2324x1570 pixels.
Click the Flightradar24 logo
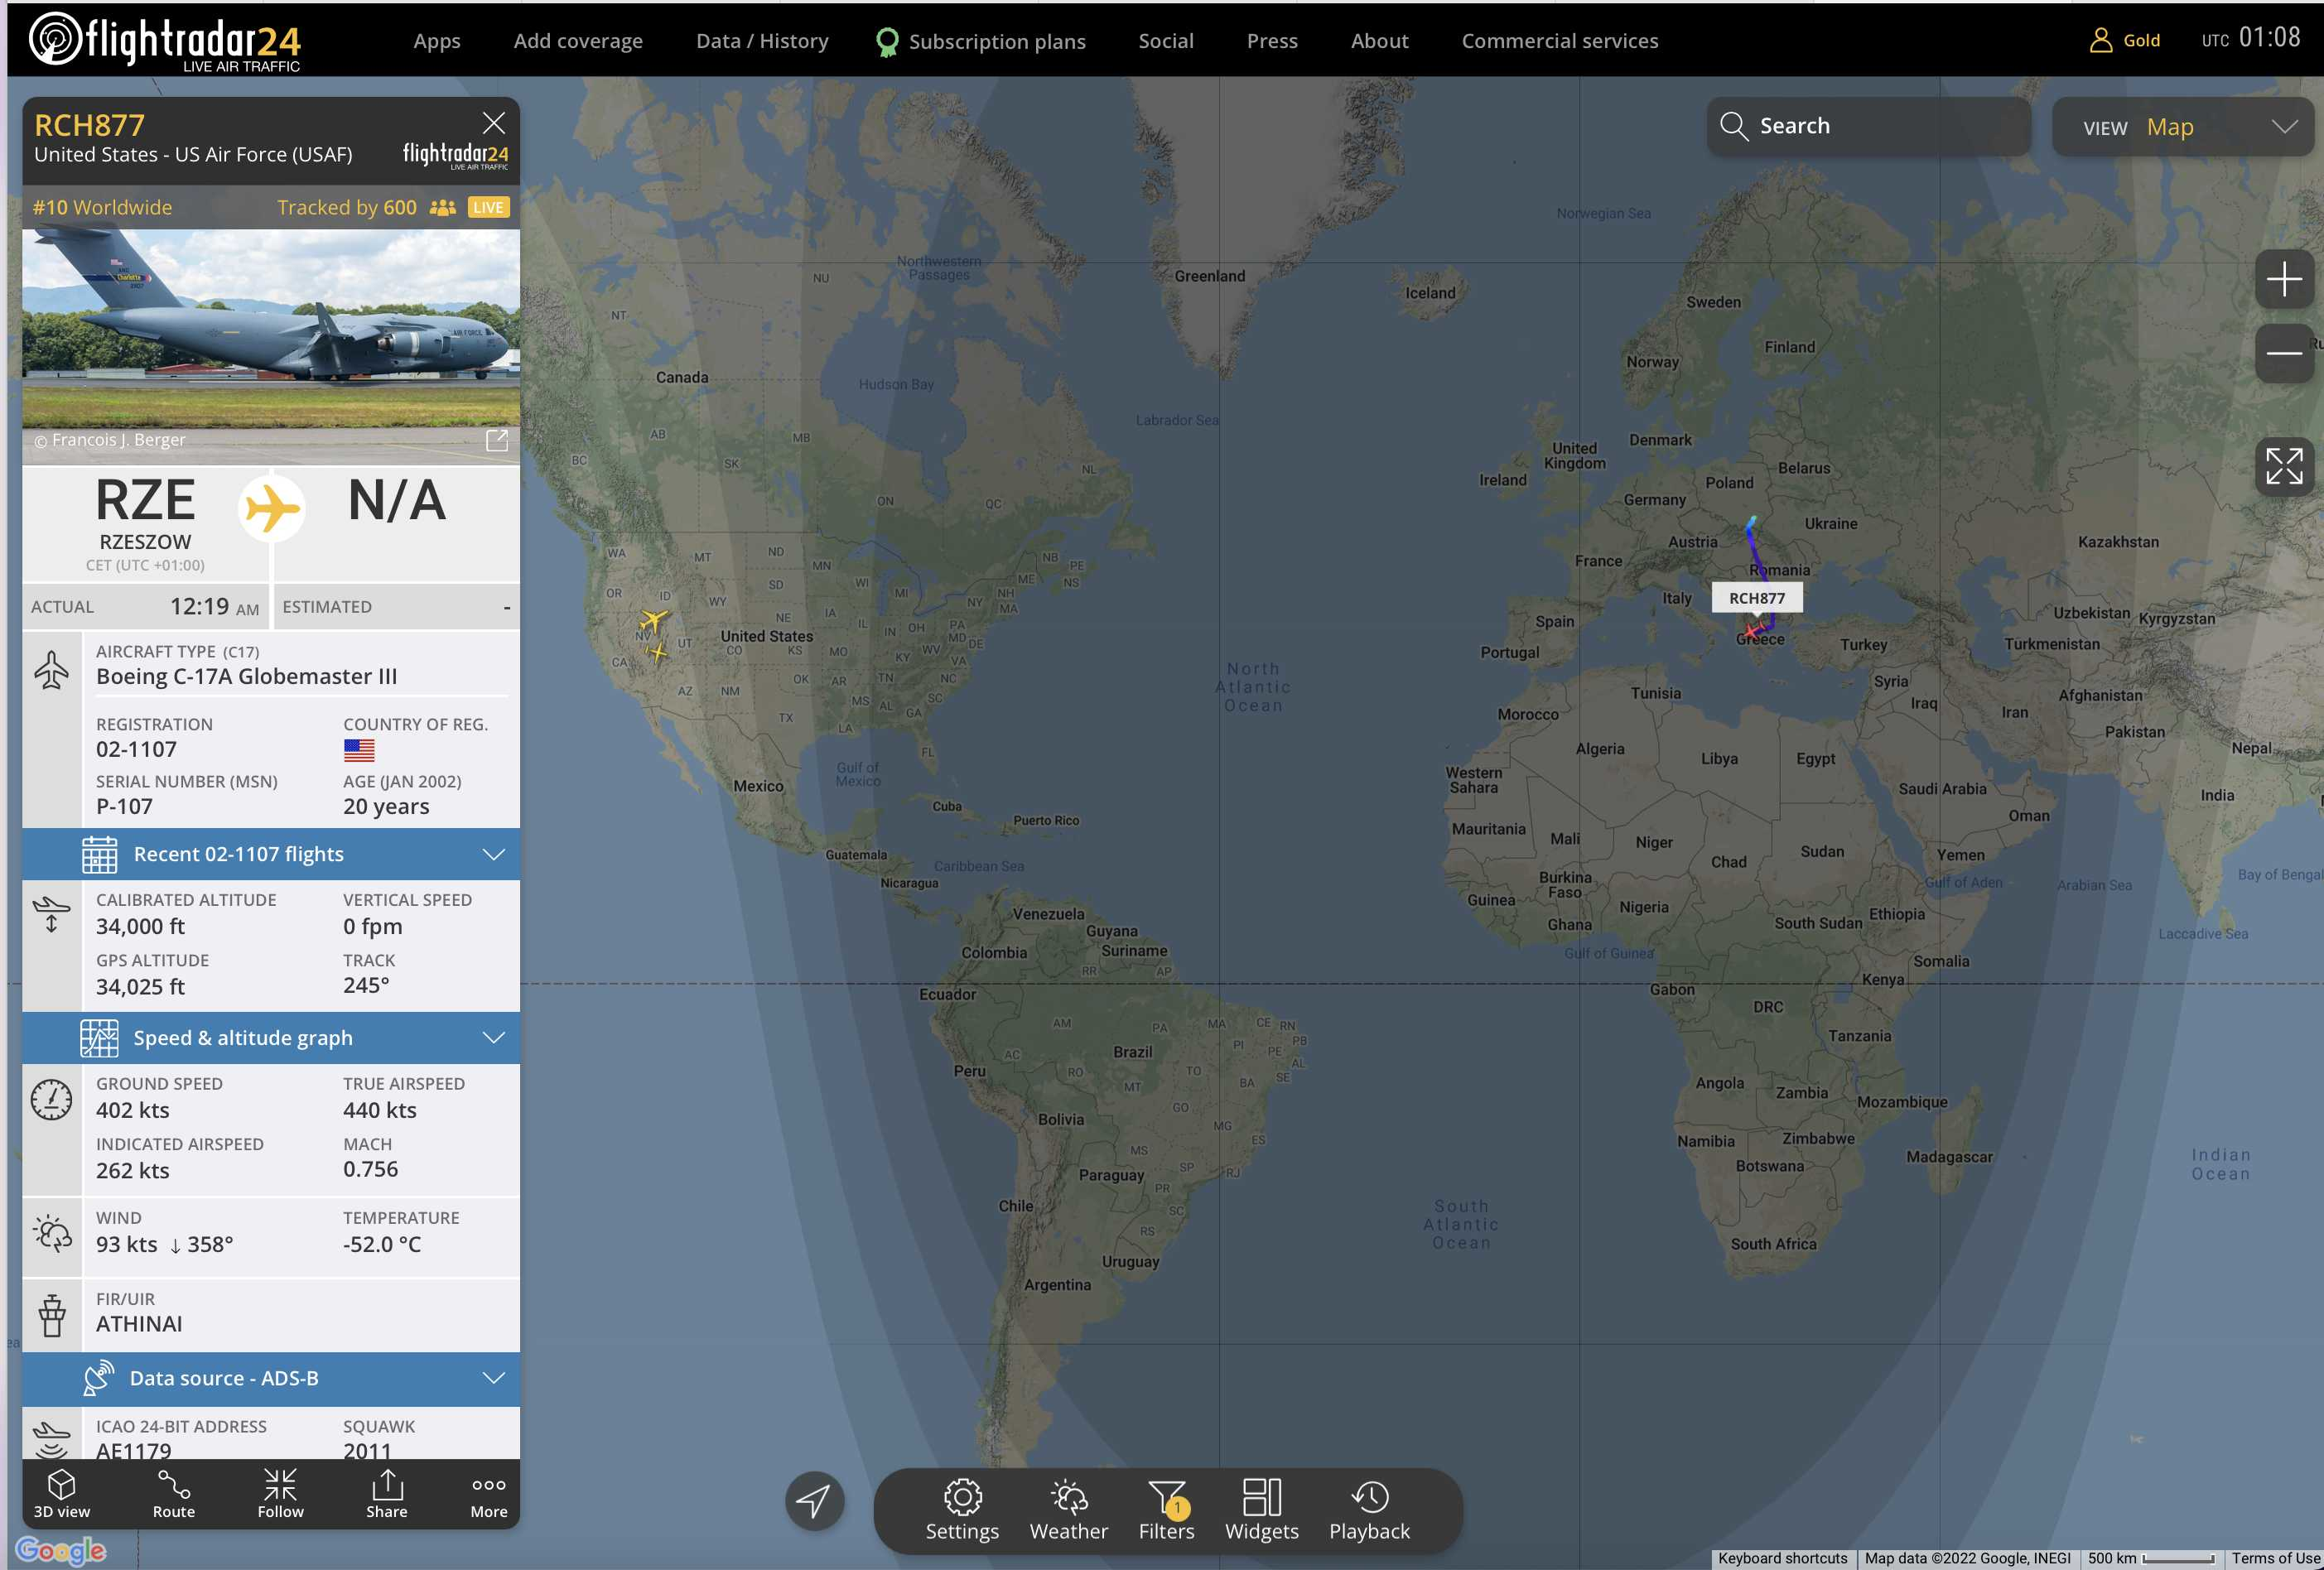coord(165,41)
